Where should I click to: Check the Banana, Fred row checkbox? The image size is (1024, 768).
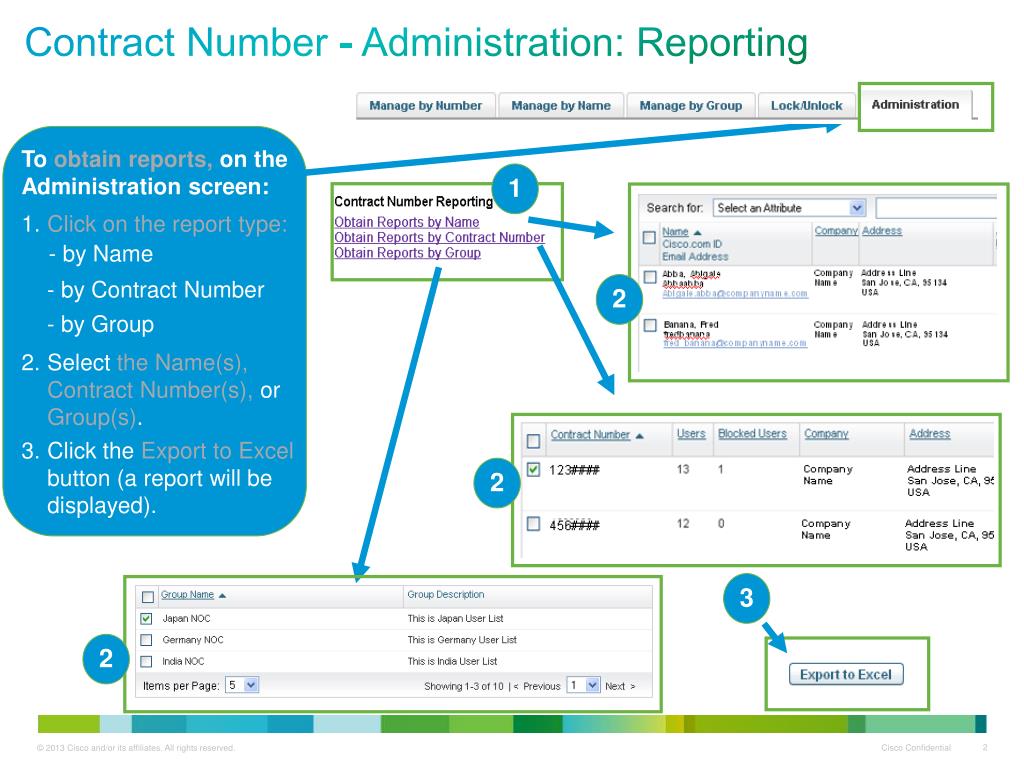[x=650, y=325]
